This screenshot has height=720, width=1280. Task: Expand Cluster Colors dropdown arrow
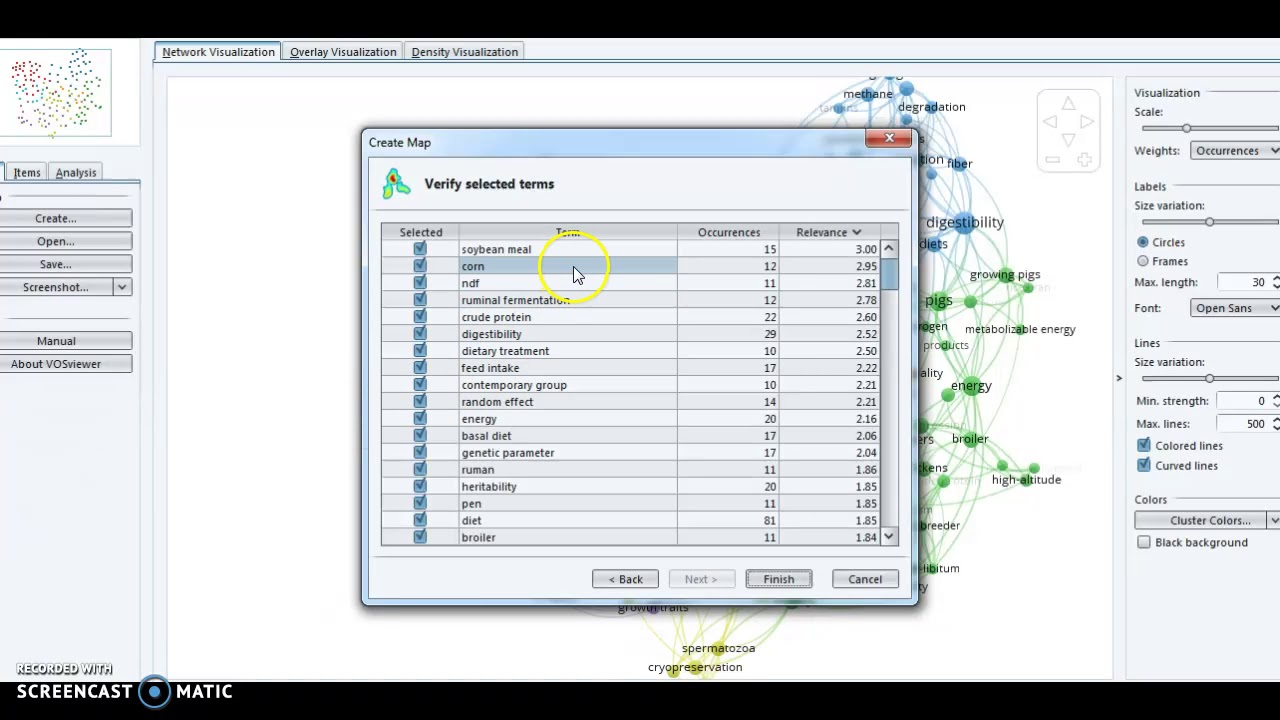pyautogui.click(x=1273, y=520)
